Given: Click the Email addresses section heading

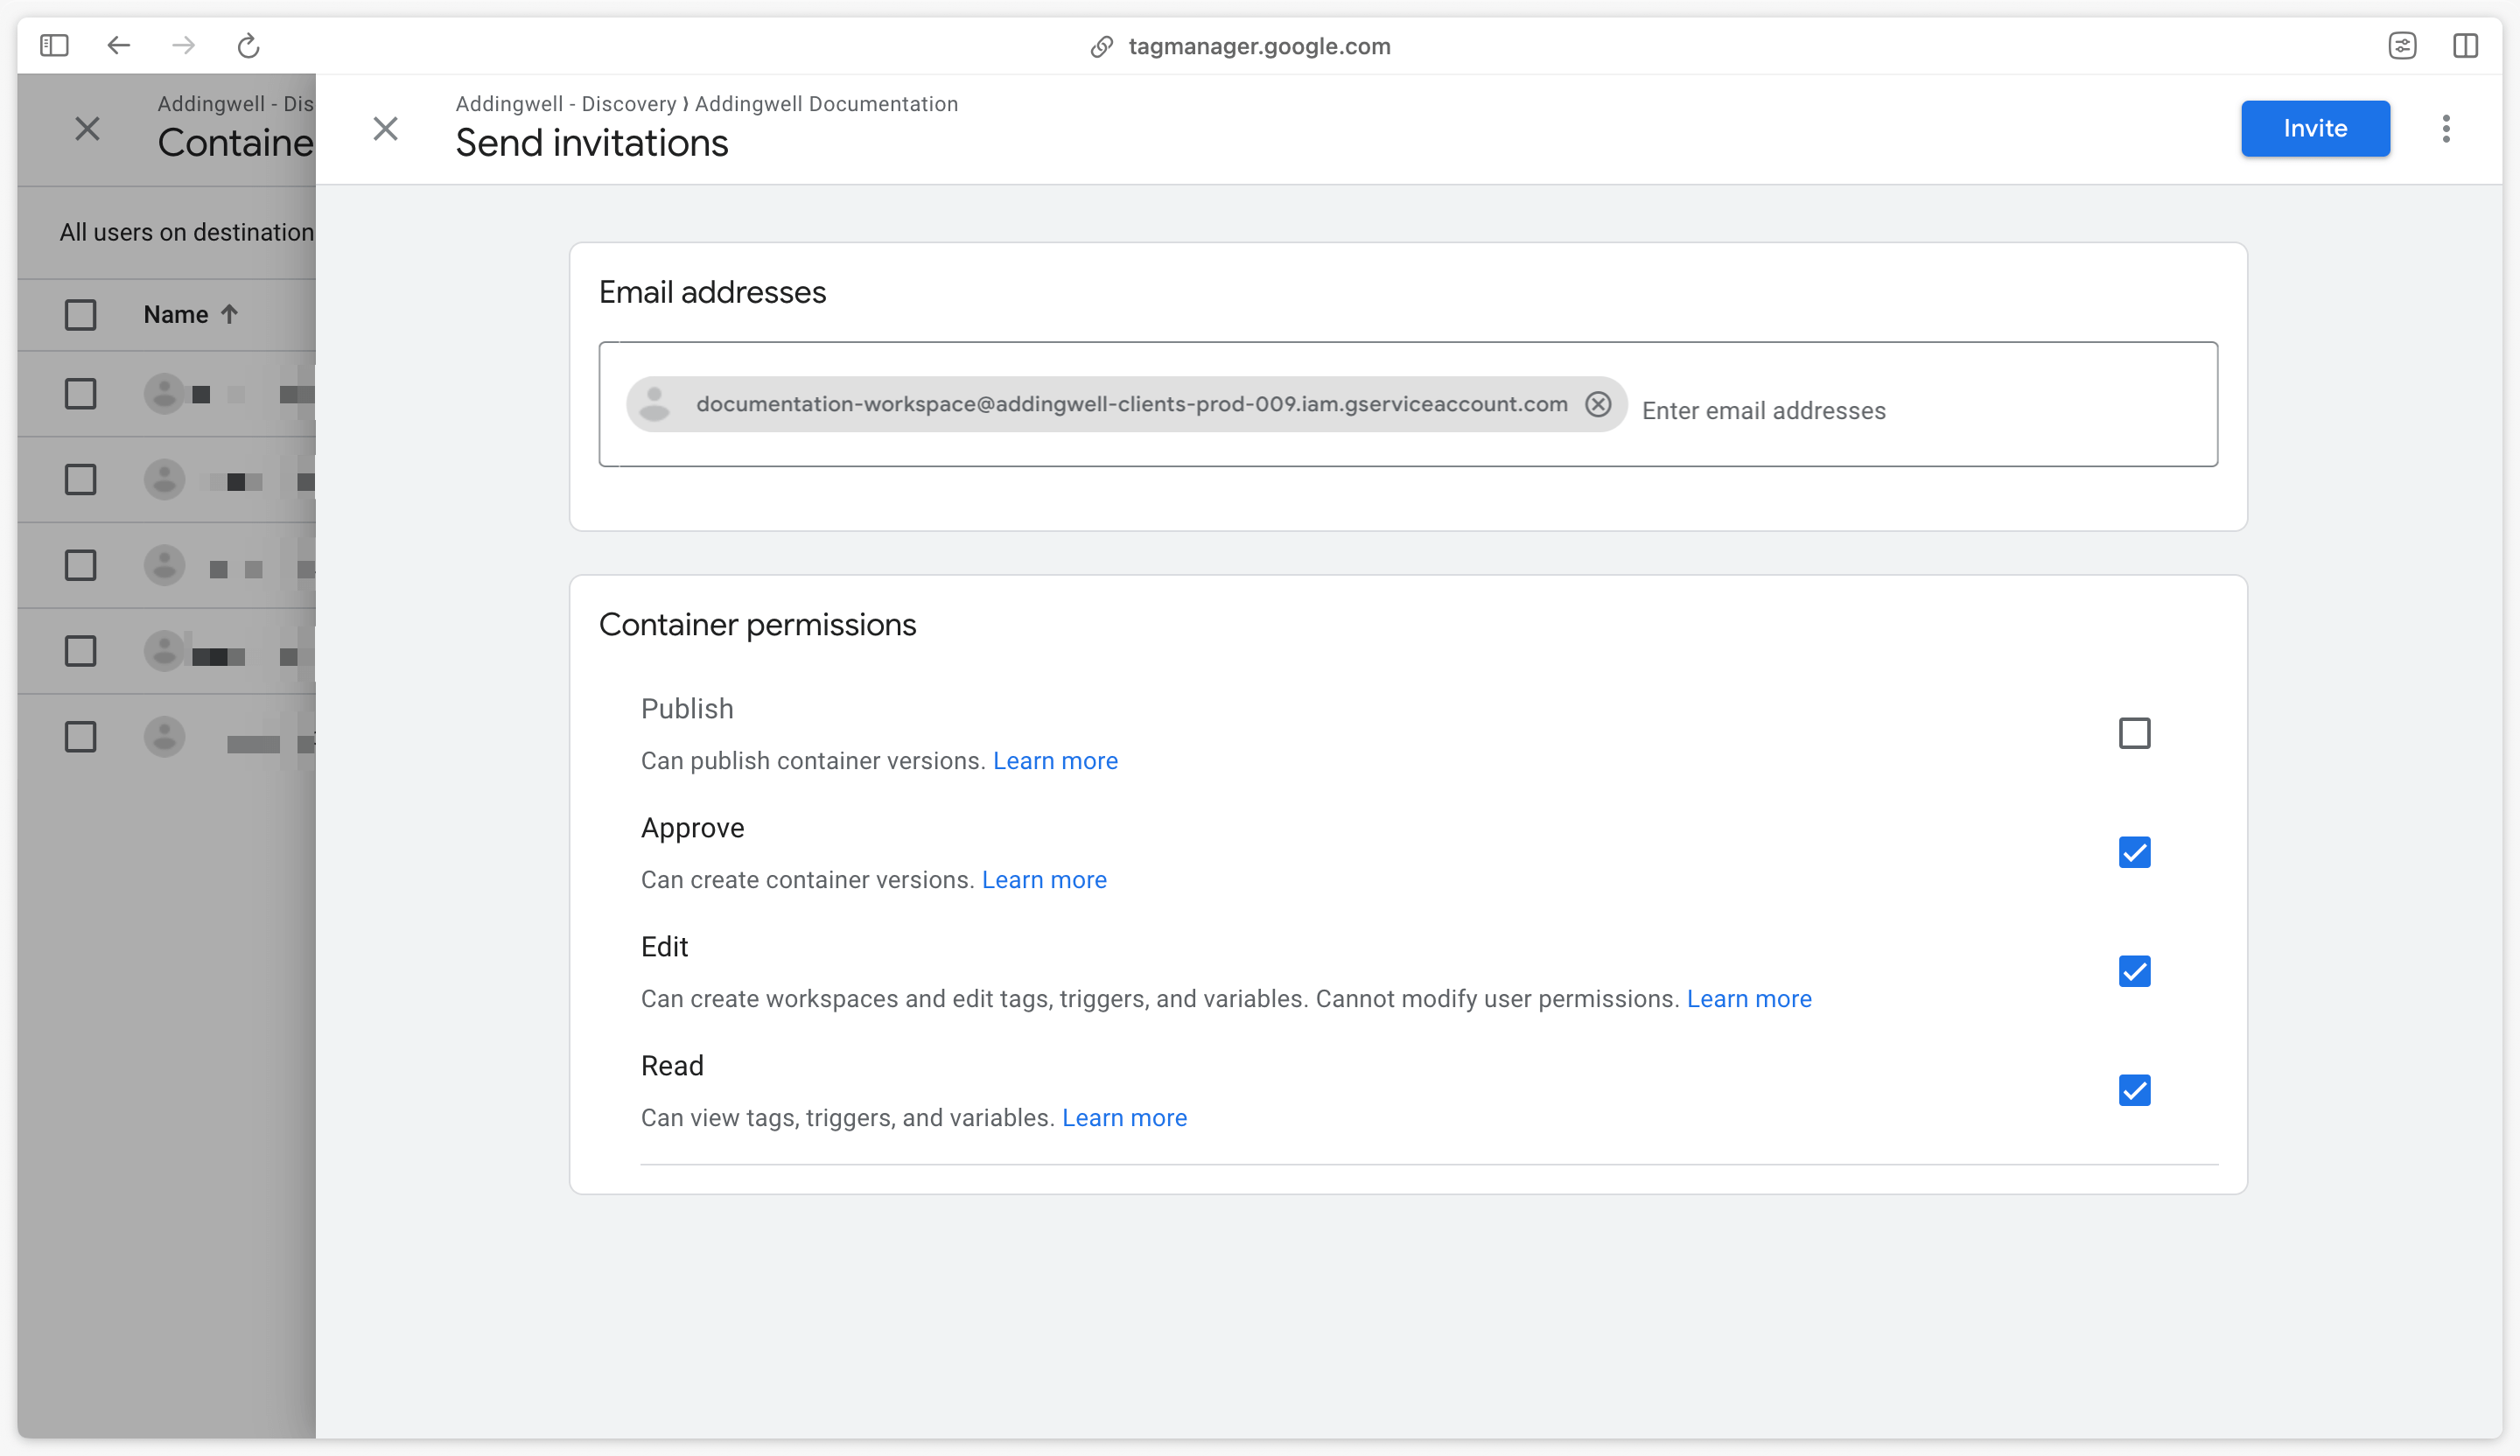Looking at the screenshot, I should [x=712, y=292].
